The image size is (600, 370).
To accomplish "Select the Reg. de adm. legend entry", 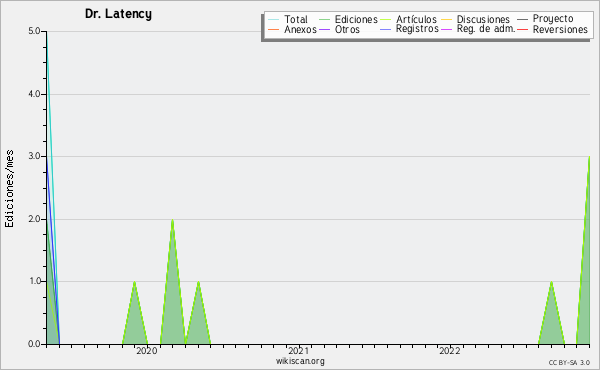I will point(478,29).
